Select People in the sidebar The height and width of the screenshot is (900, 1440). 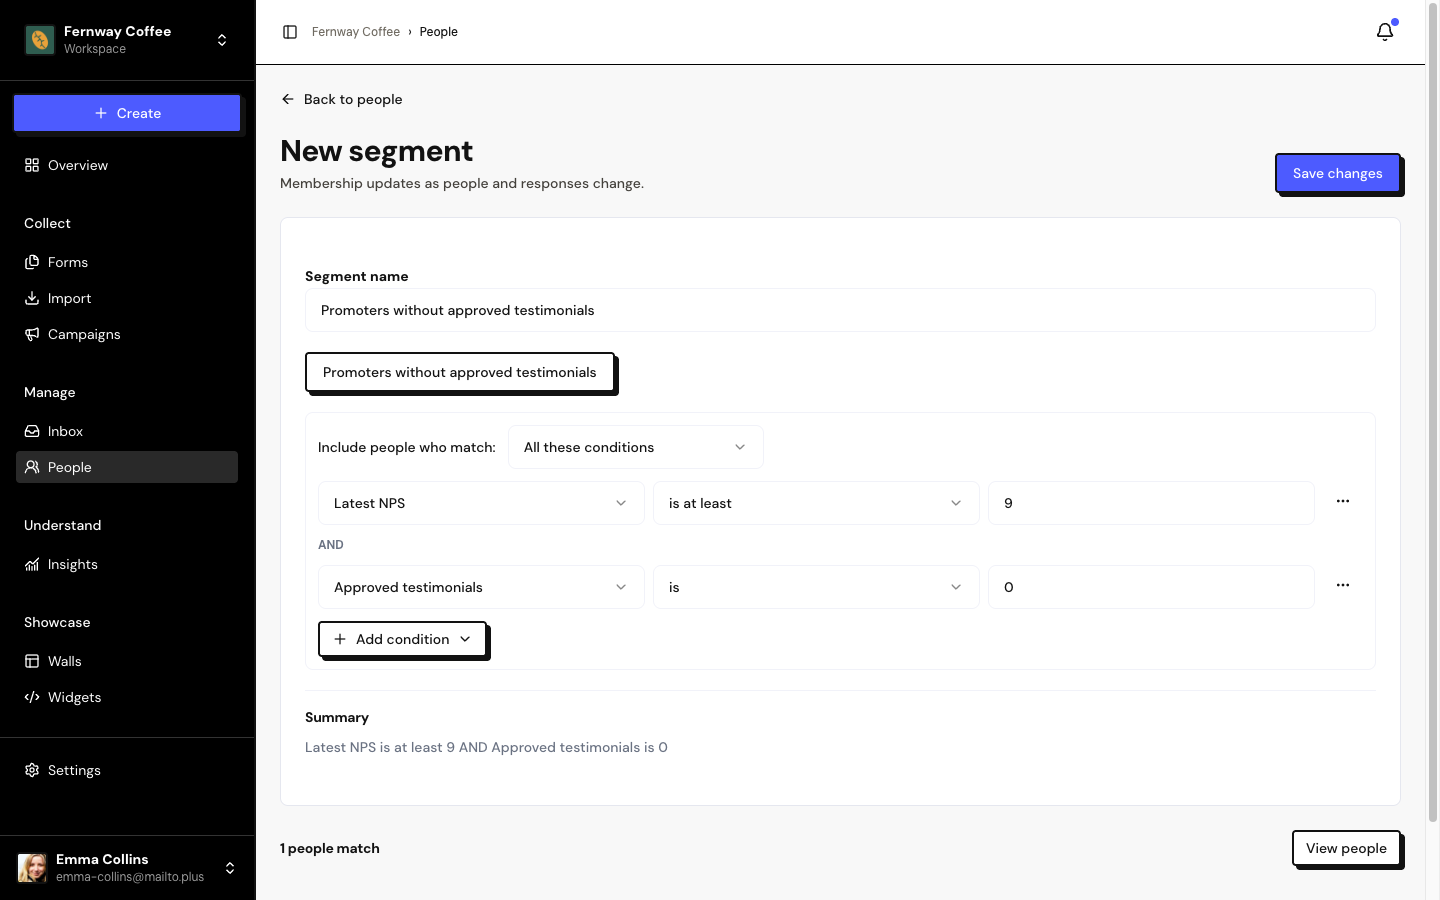[127, 467]
